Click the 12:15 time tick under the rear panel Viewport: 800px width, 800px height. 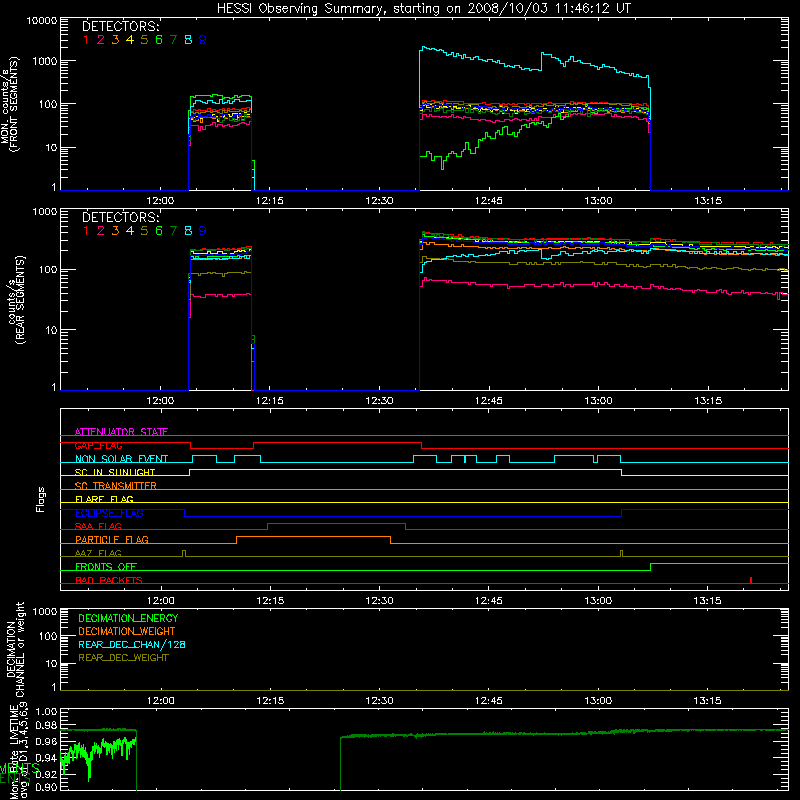tap(270, 401)
